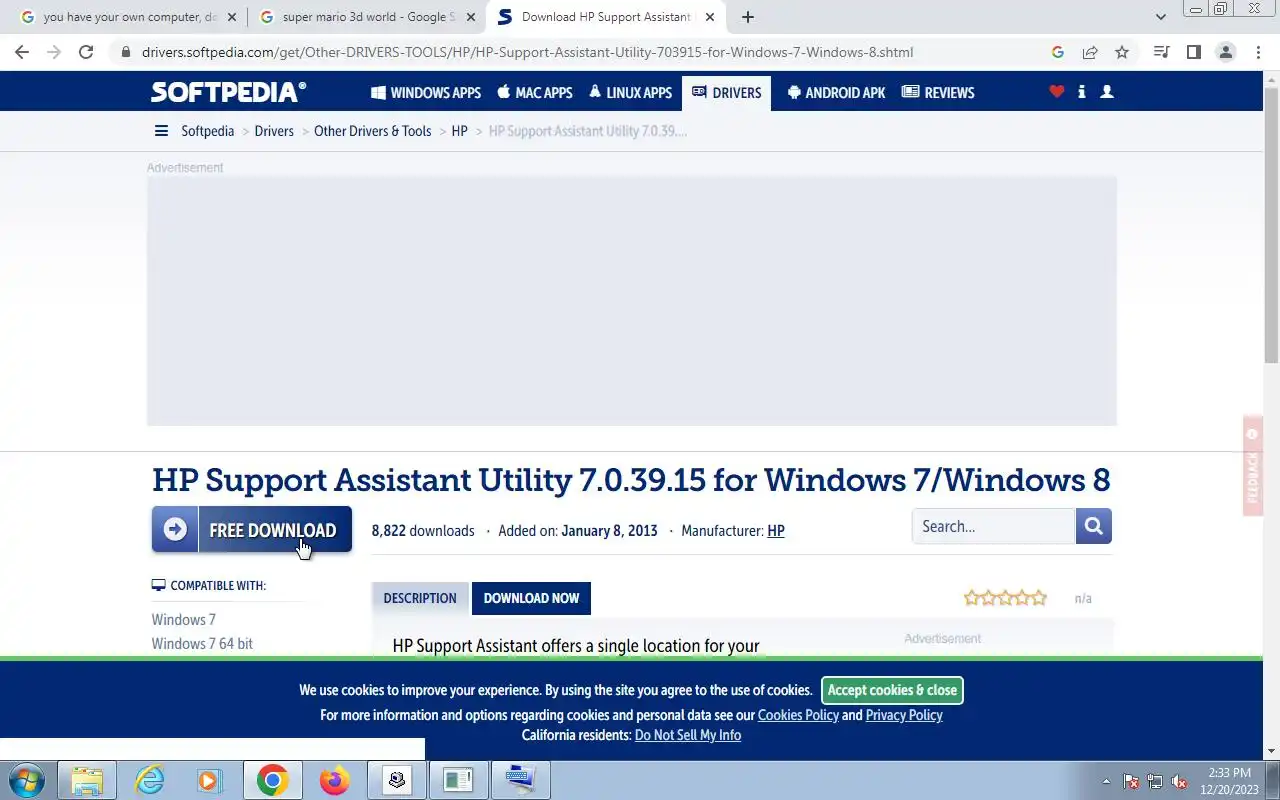Open the Android APK section
The image size is (1280, 800).
[836, 92]
